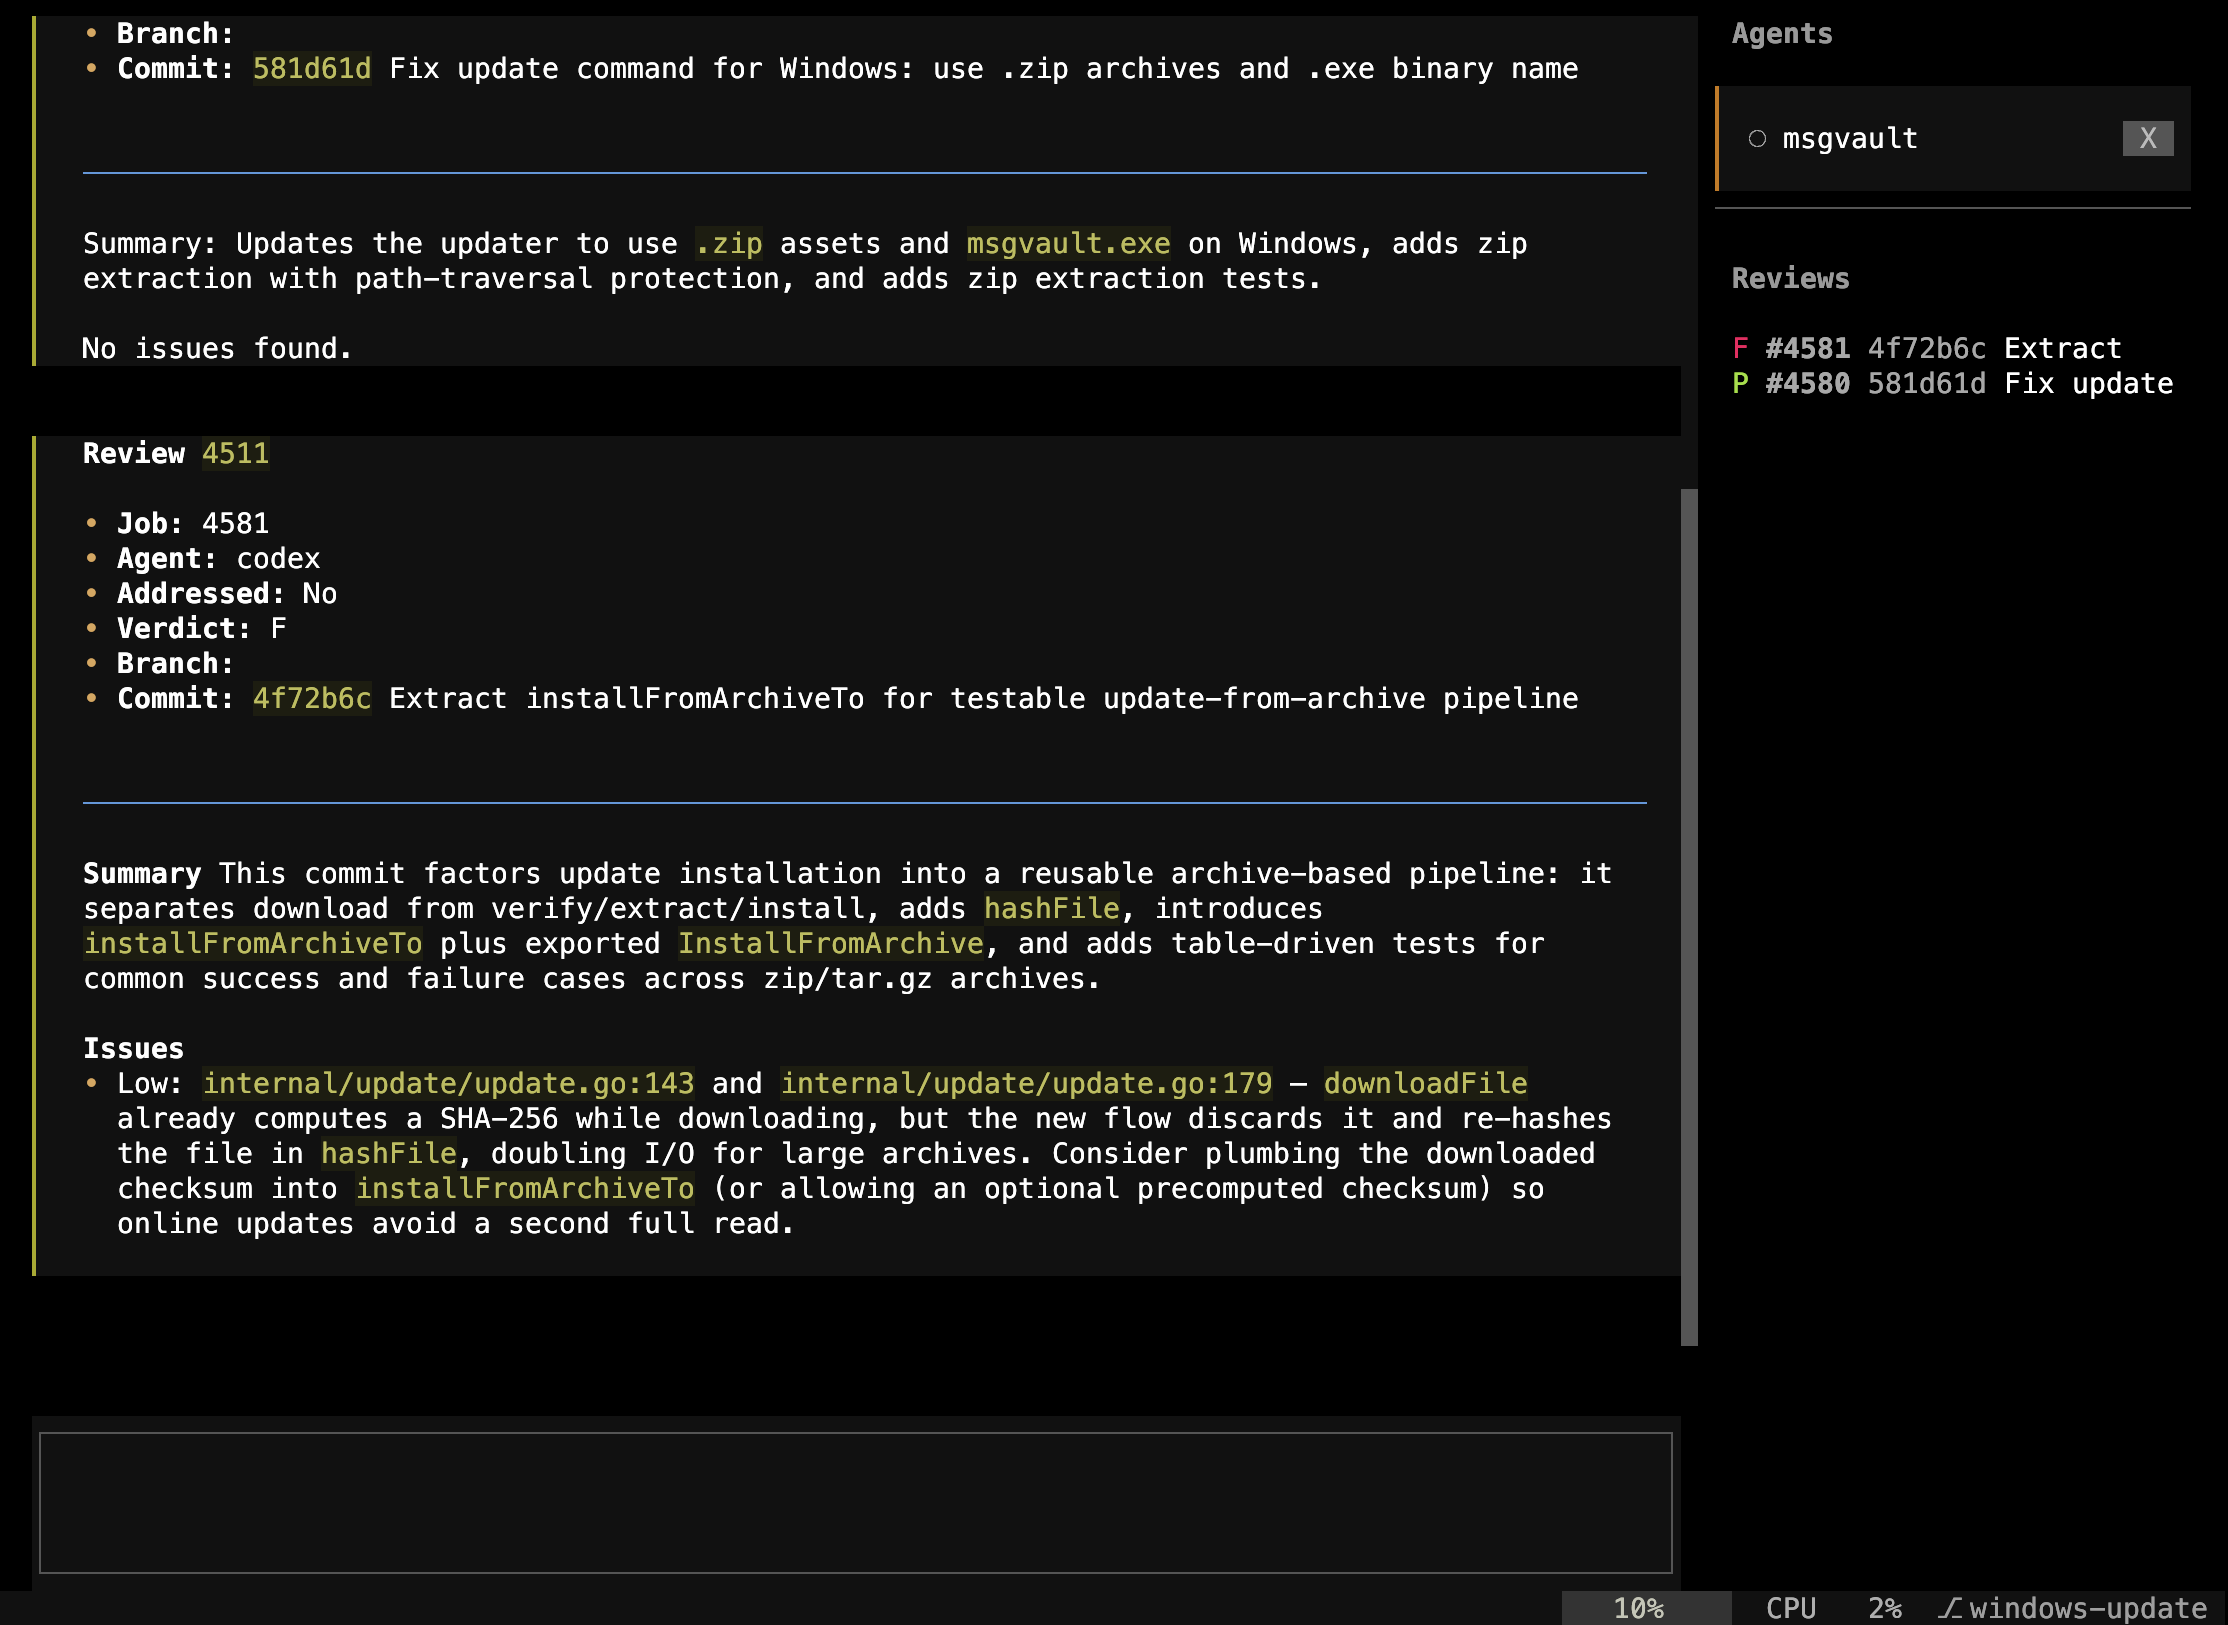Open internal/update/update.go:143 from the Low issue
This screenshot has width=2228, height=1625.
click(448, 1083)
